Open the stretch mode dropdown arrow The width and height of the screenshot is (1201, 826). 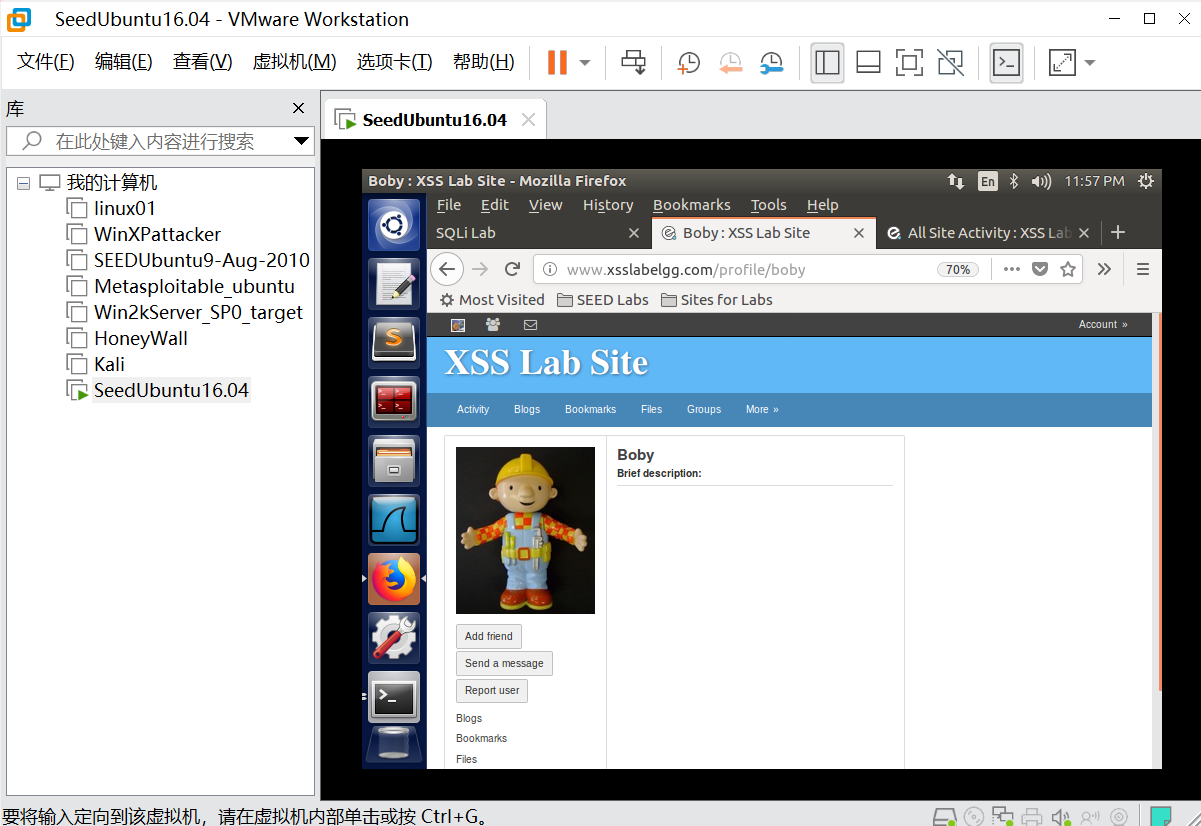click(1090, 63)
